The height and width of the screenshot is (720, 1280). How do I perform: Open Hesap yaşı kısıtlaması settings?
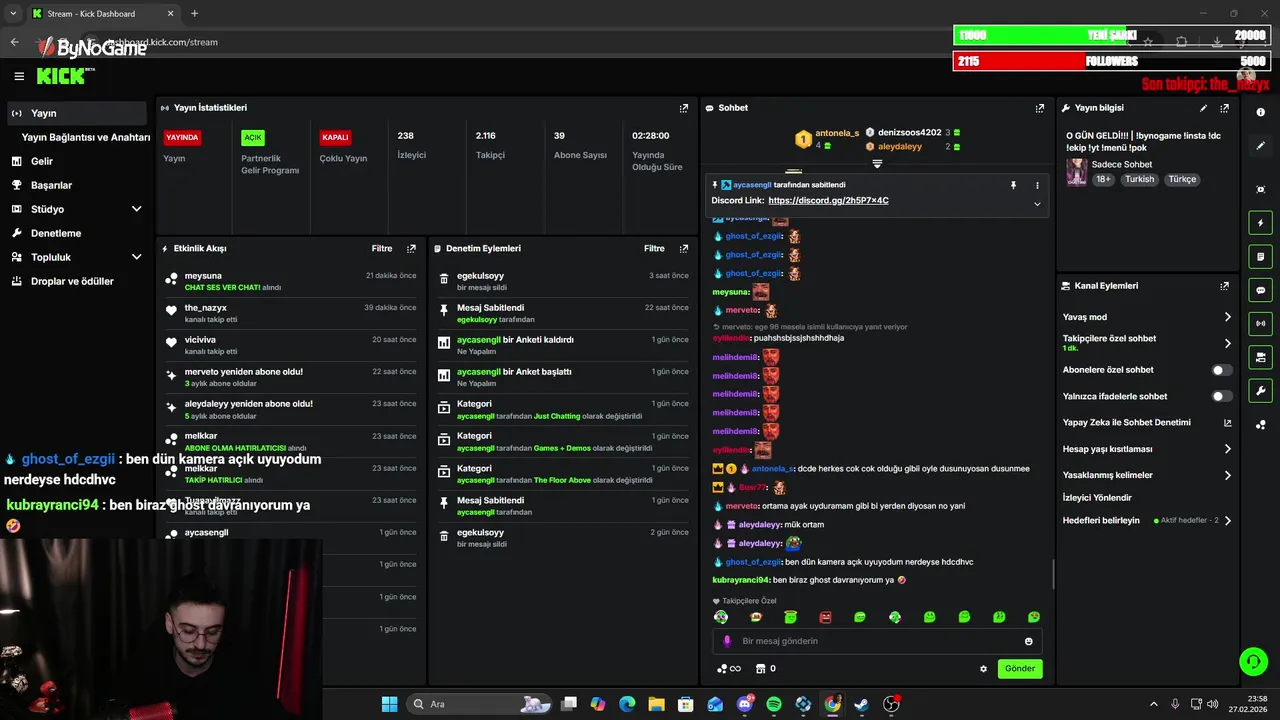1146,449
